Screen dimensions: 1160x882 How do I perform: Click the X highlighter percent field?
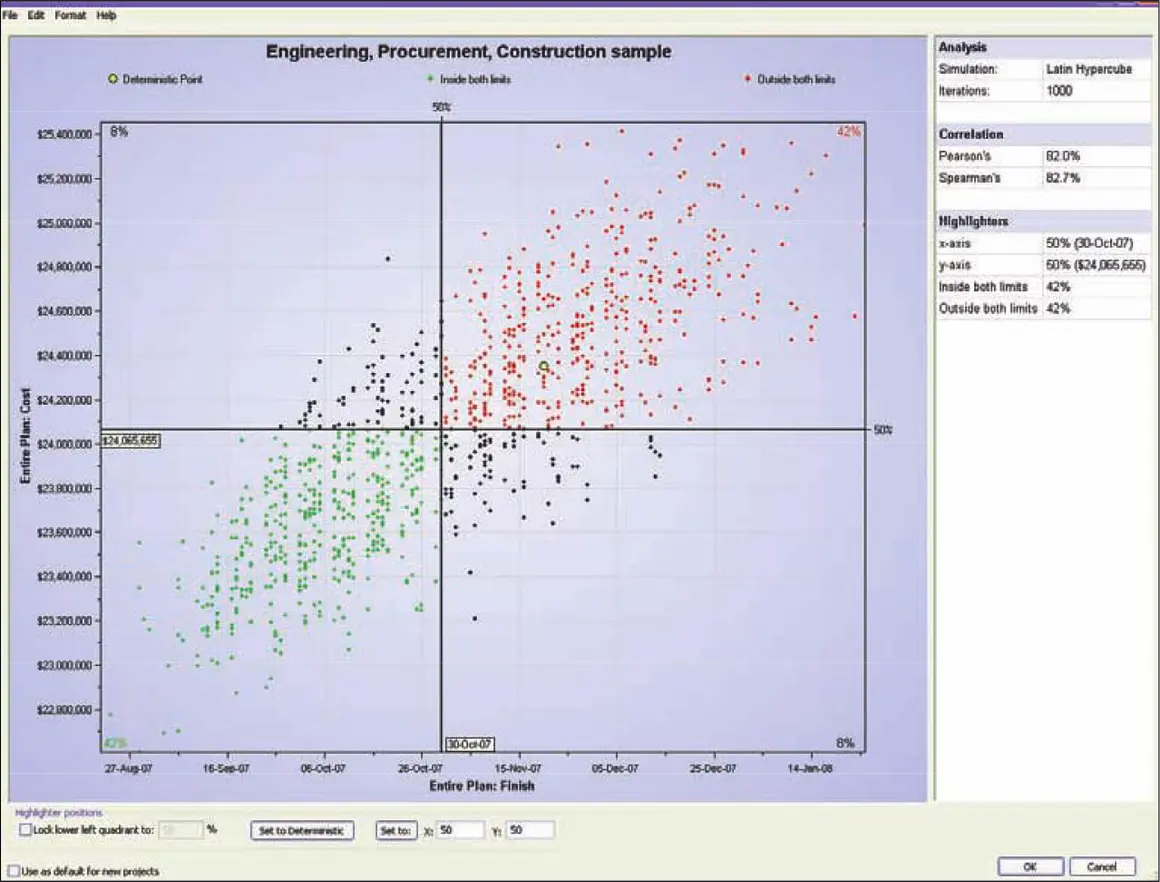point(459,830)
